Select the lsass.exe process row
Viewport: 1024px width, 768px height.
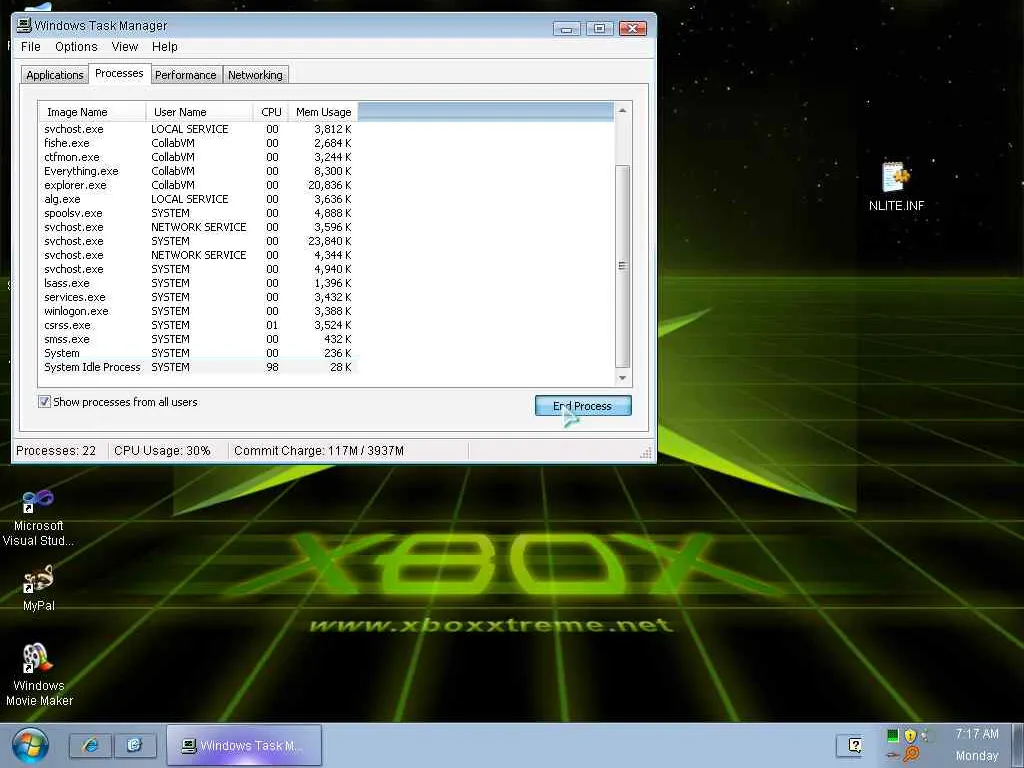(x=199, y=283)
